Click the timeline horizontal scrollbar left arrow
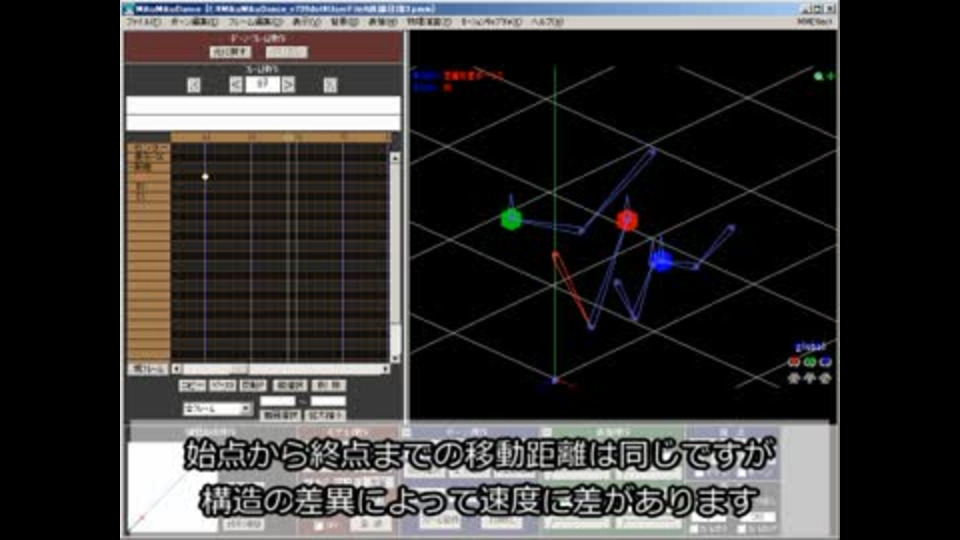 point(176,369)
